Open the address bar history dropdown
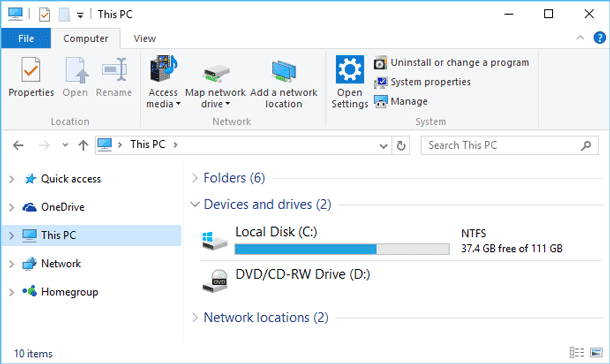610x364 pixels. (x=383, y=146)
